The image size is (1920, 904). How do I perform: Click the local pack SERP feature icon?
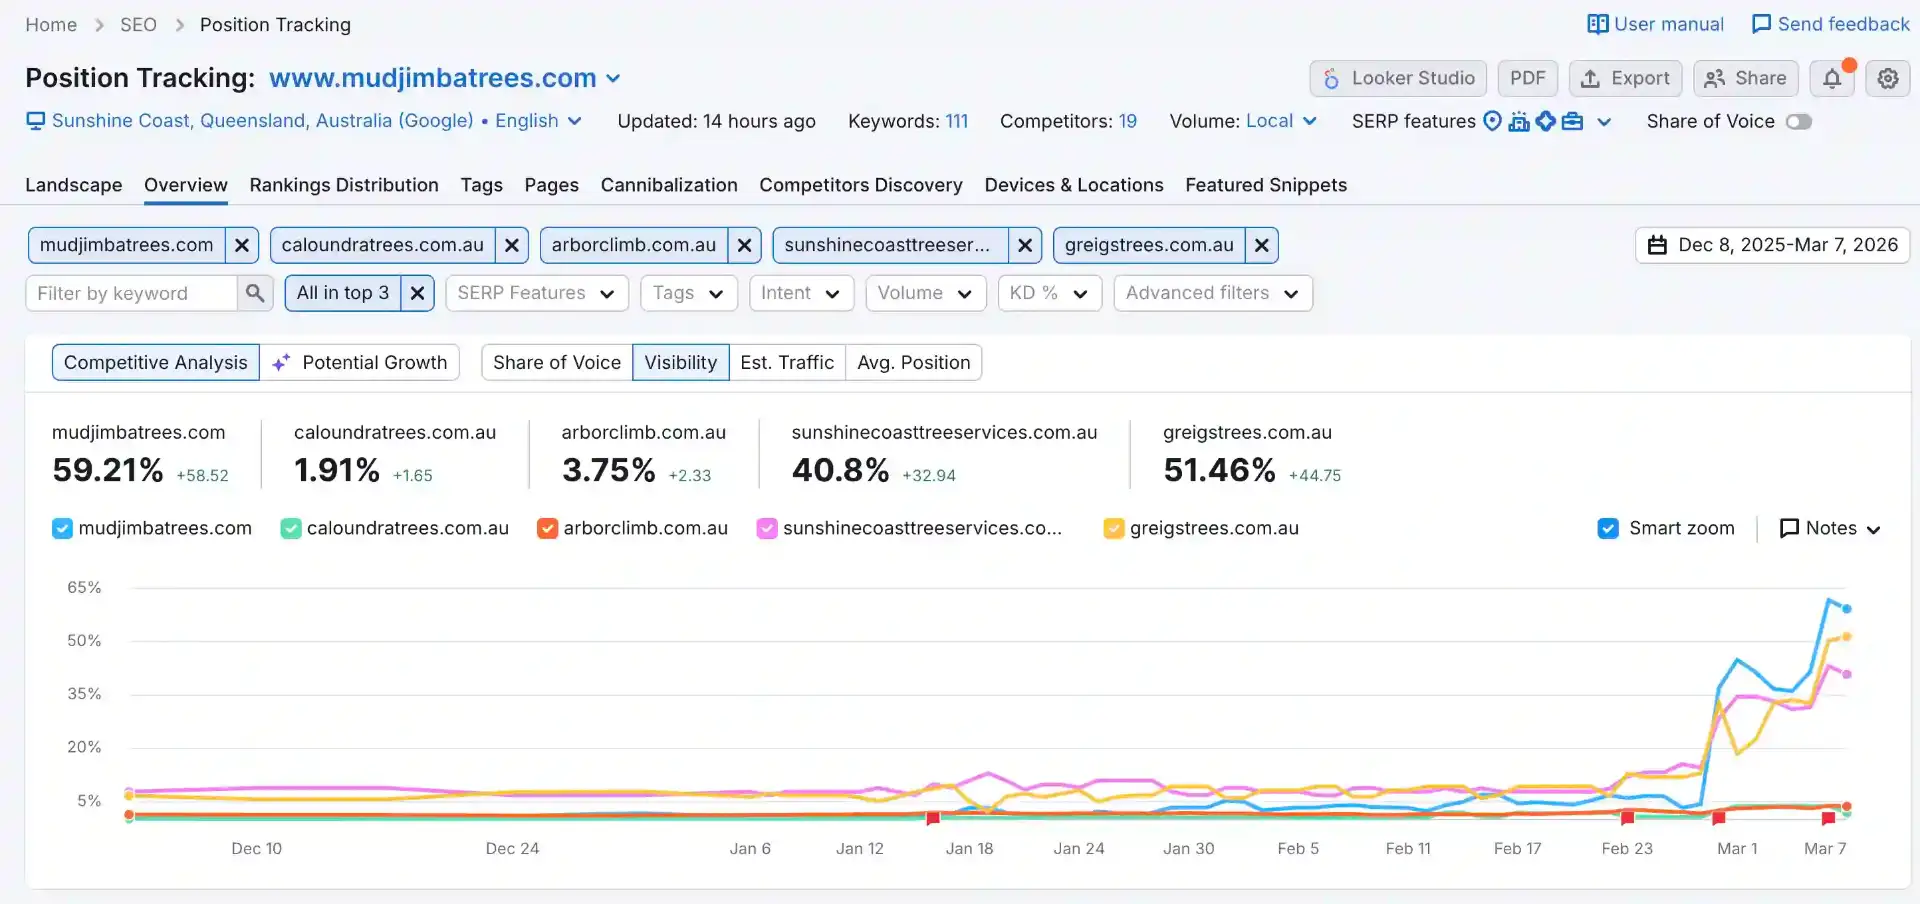[1492, 121]
